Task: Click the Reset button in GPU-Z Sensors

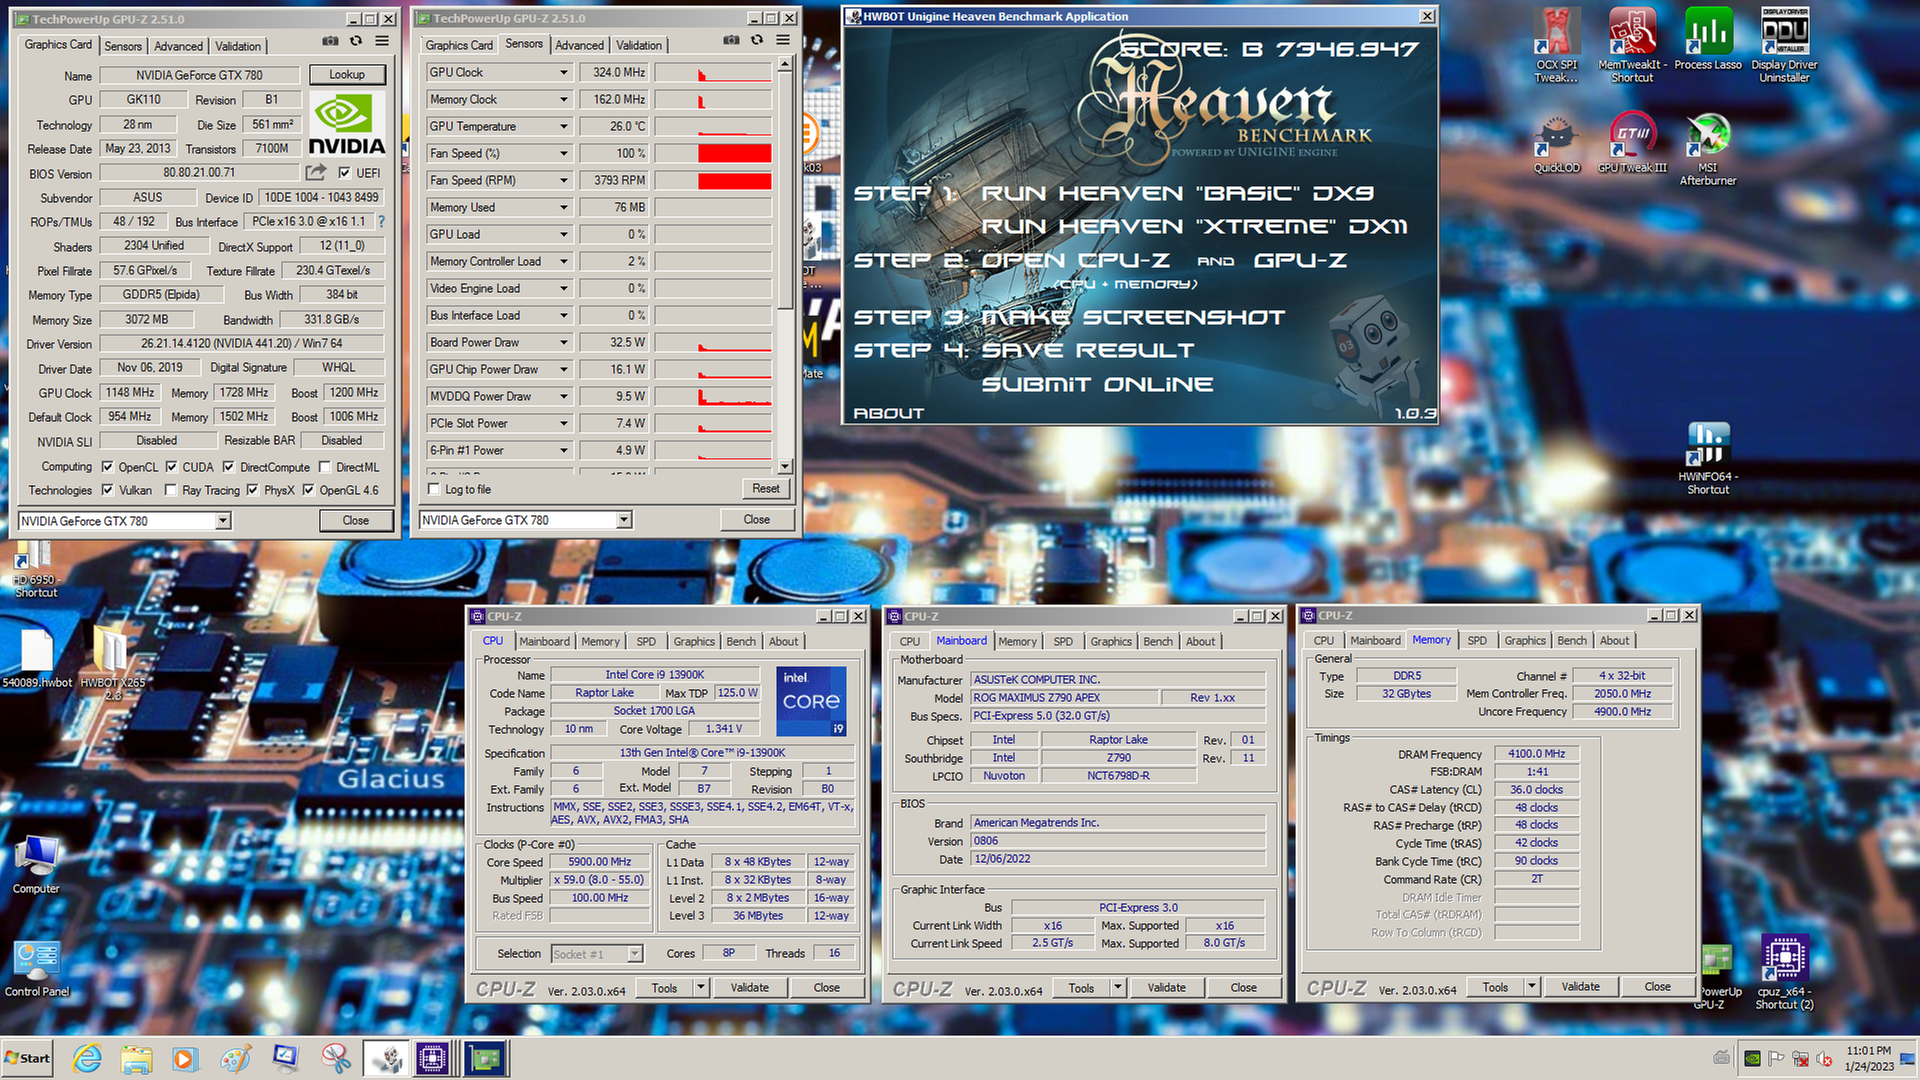Action: 766,489
